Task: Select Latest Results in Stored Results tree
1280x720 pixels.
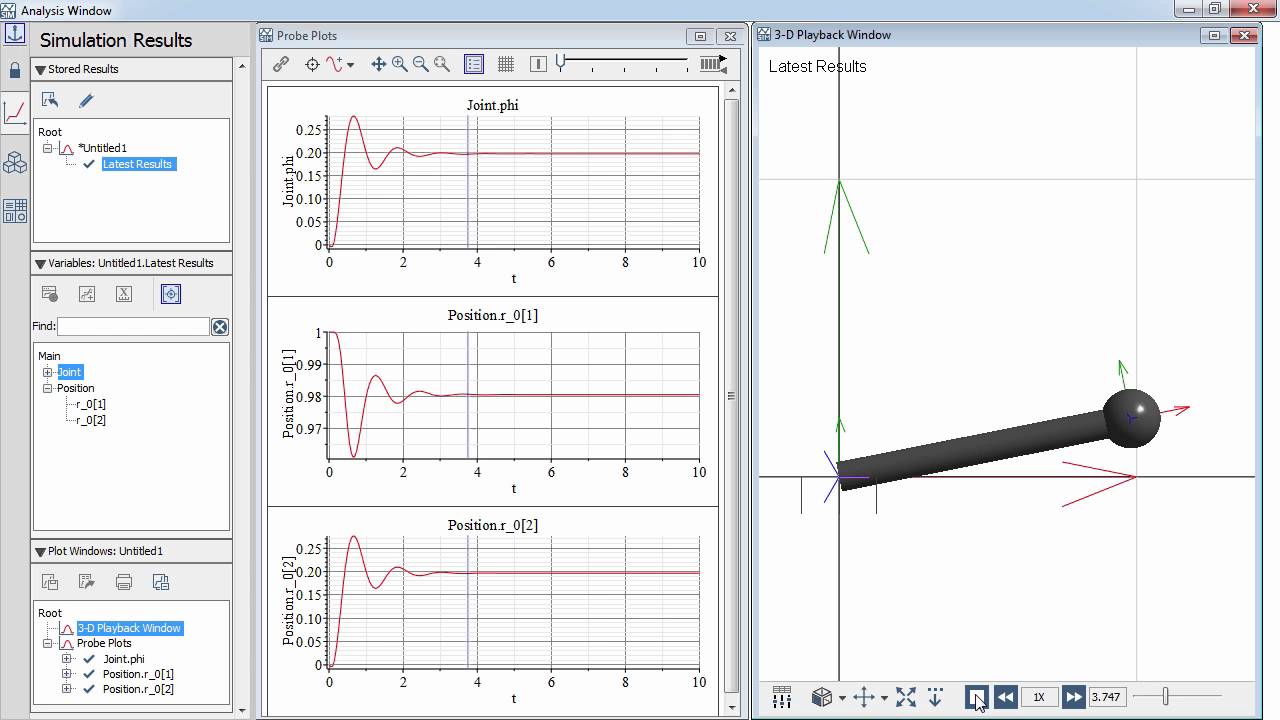Action: (x=138, y=164)
